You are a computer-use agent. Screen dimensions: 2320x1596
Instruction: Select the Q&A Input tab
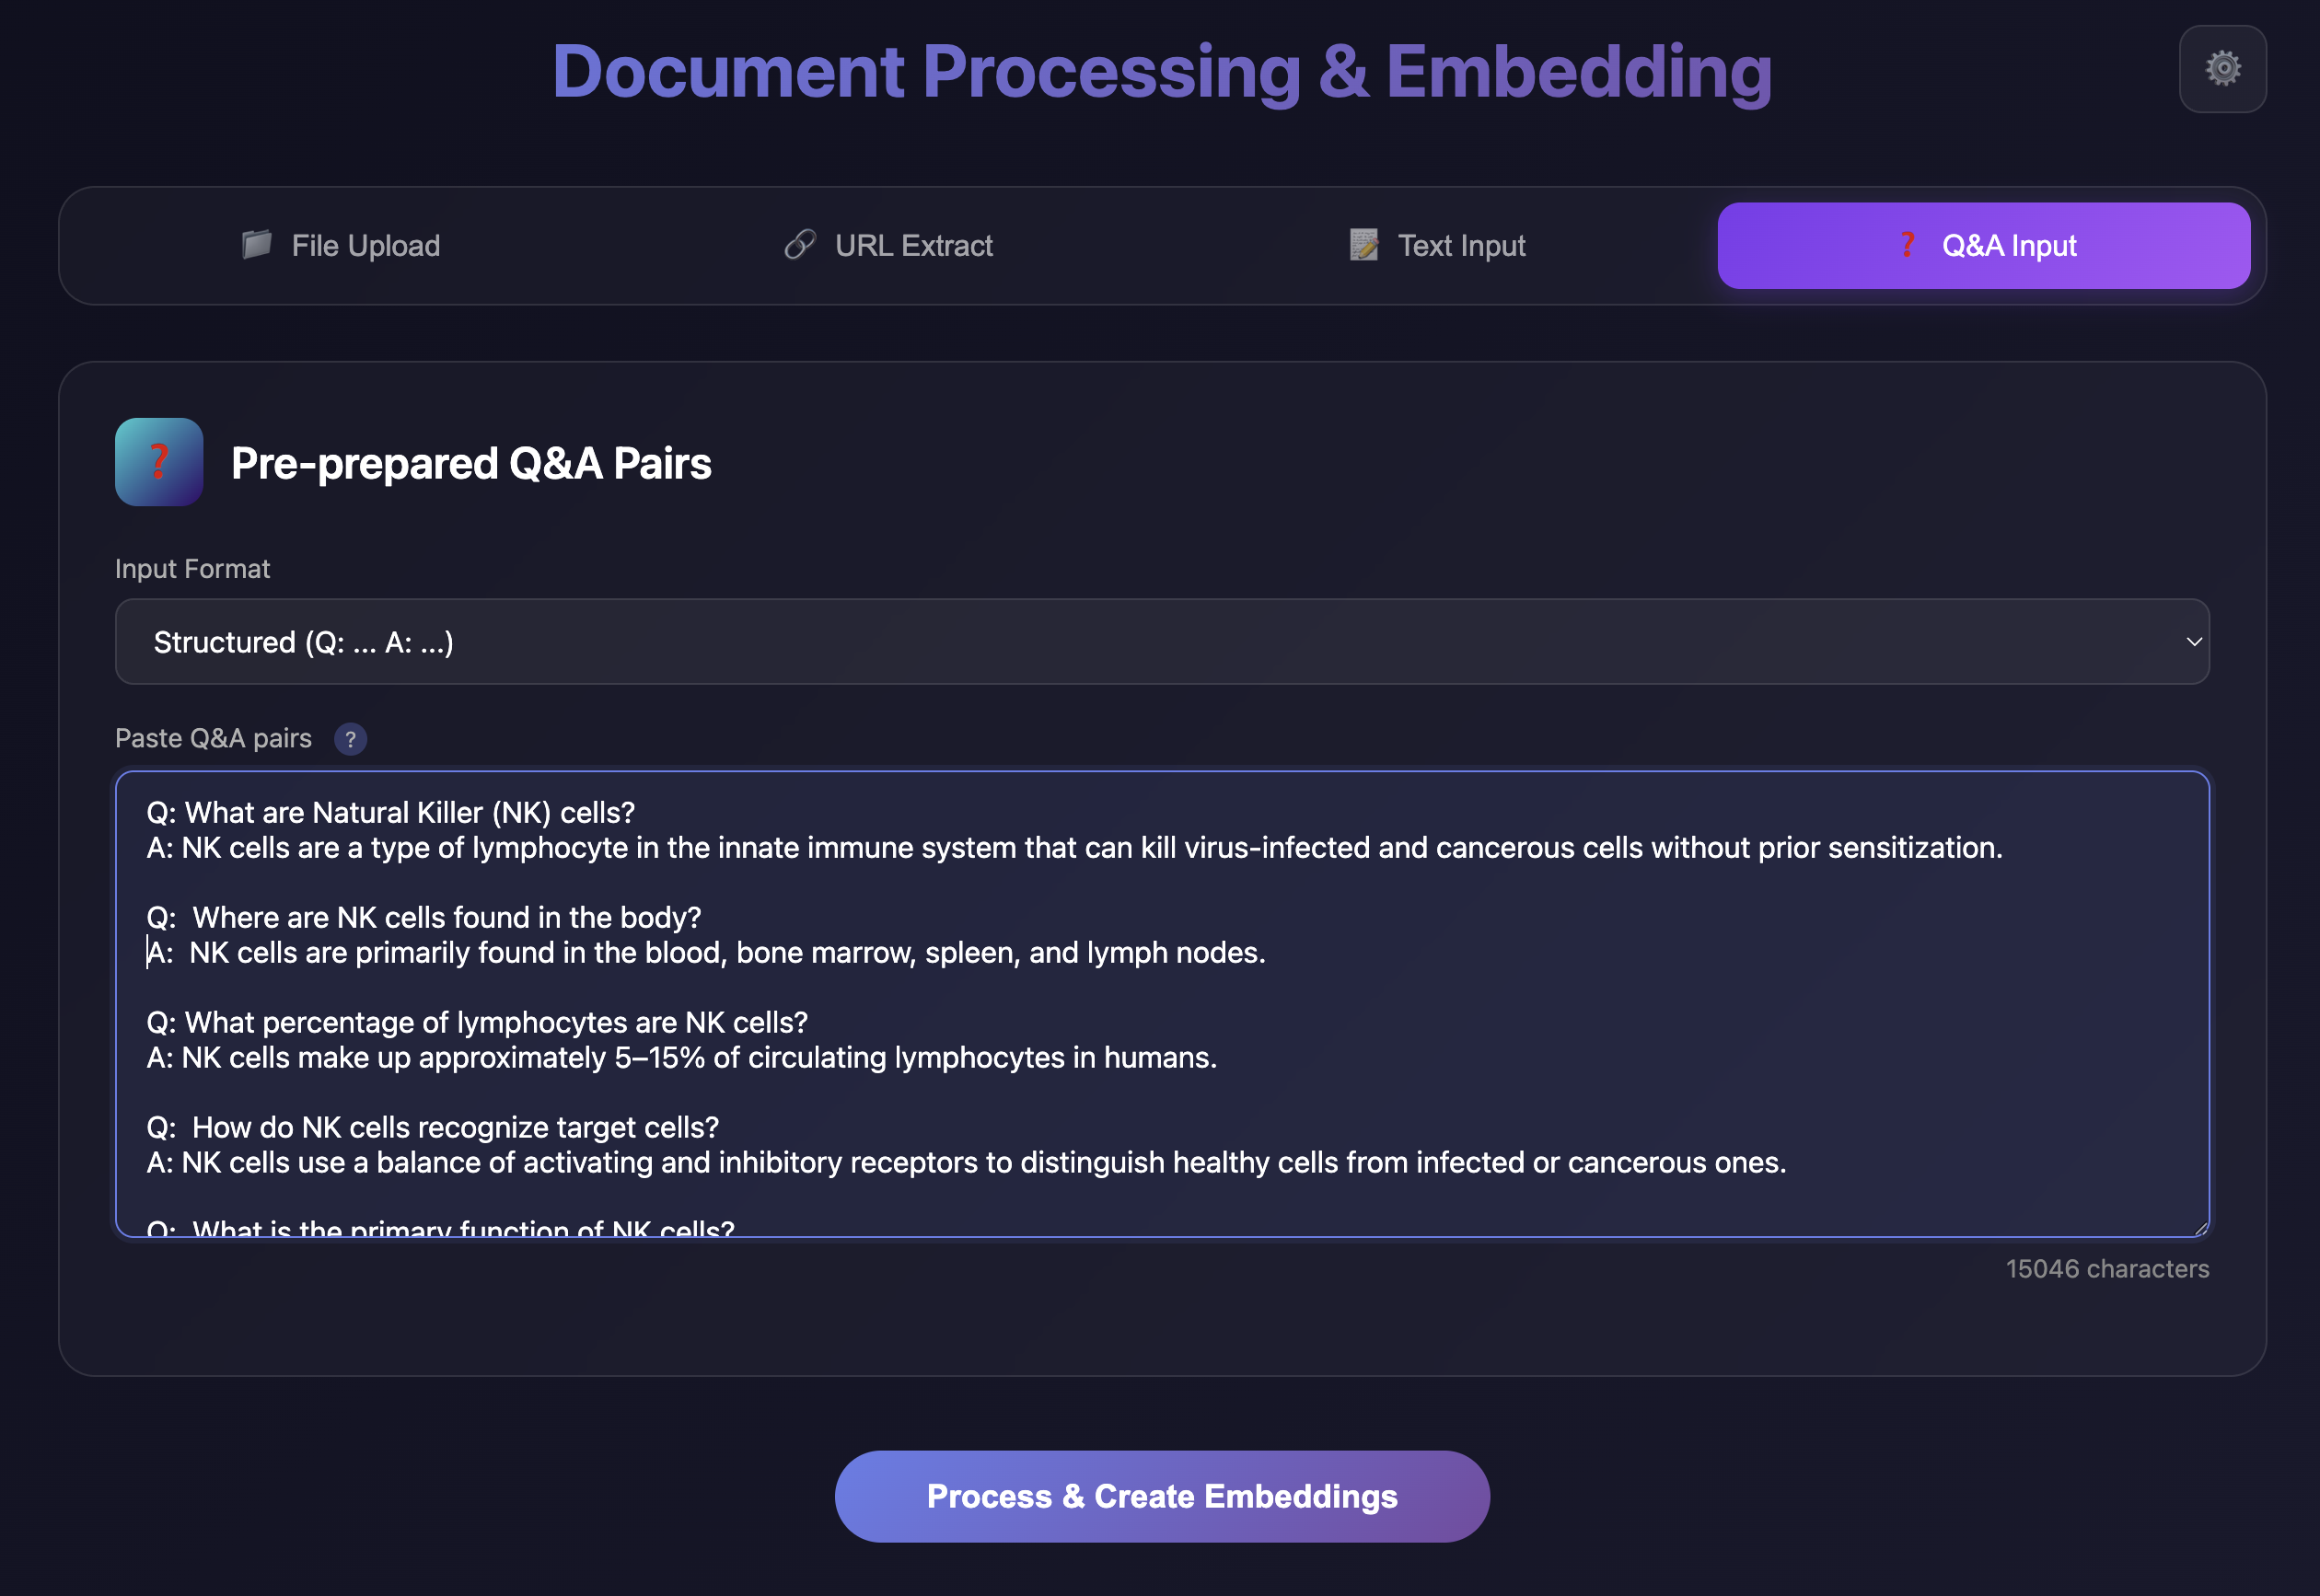(x=1984, y=246)
